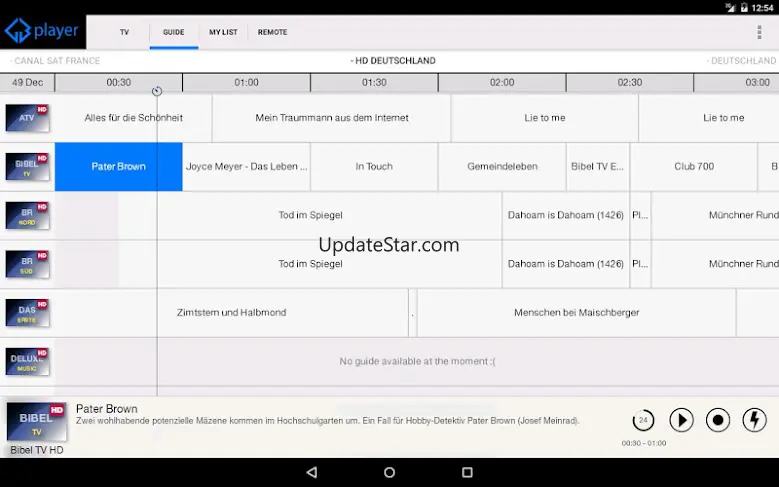Select Münchner Runde on BR Nord row
Viewport: 779px width, 487px height.
pos(715,215)
